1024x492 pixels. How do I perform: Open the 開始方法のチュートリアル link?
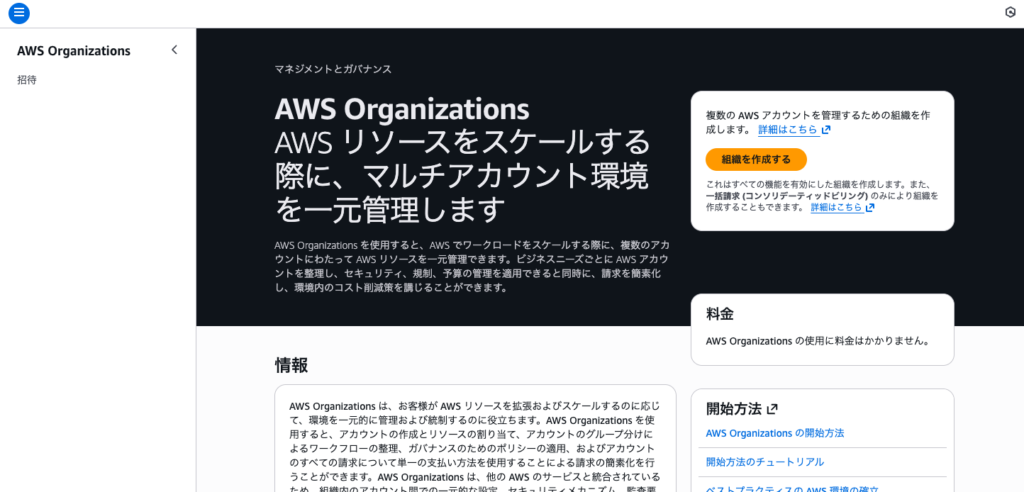tap(765, 462)
